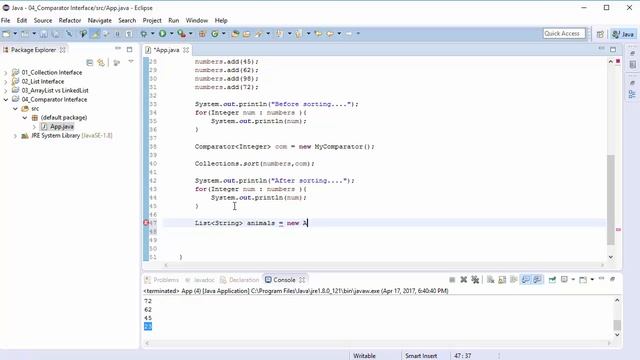Click the New Java Class green icon
The height and width of the screenshot is (360, 640).
click(x=215, y=34)
